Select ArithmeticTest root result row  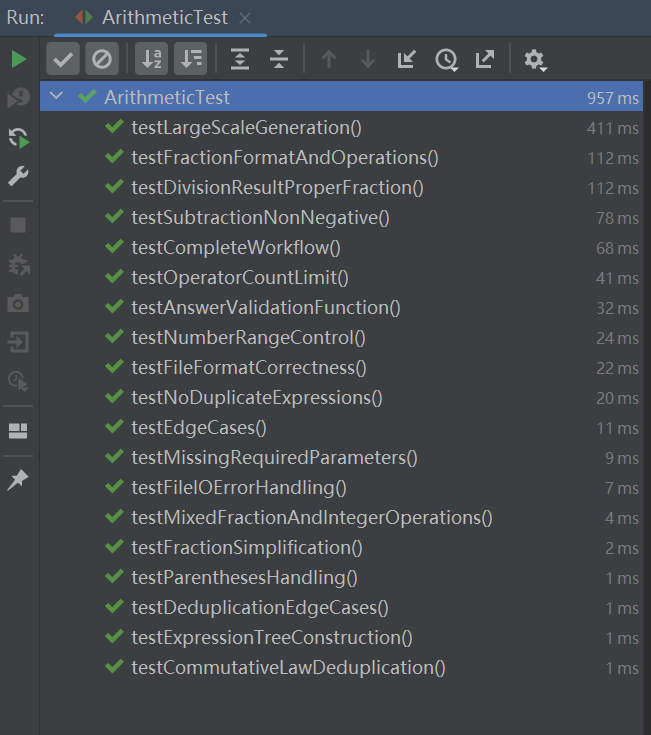coord(341,97)
